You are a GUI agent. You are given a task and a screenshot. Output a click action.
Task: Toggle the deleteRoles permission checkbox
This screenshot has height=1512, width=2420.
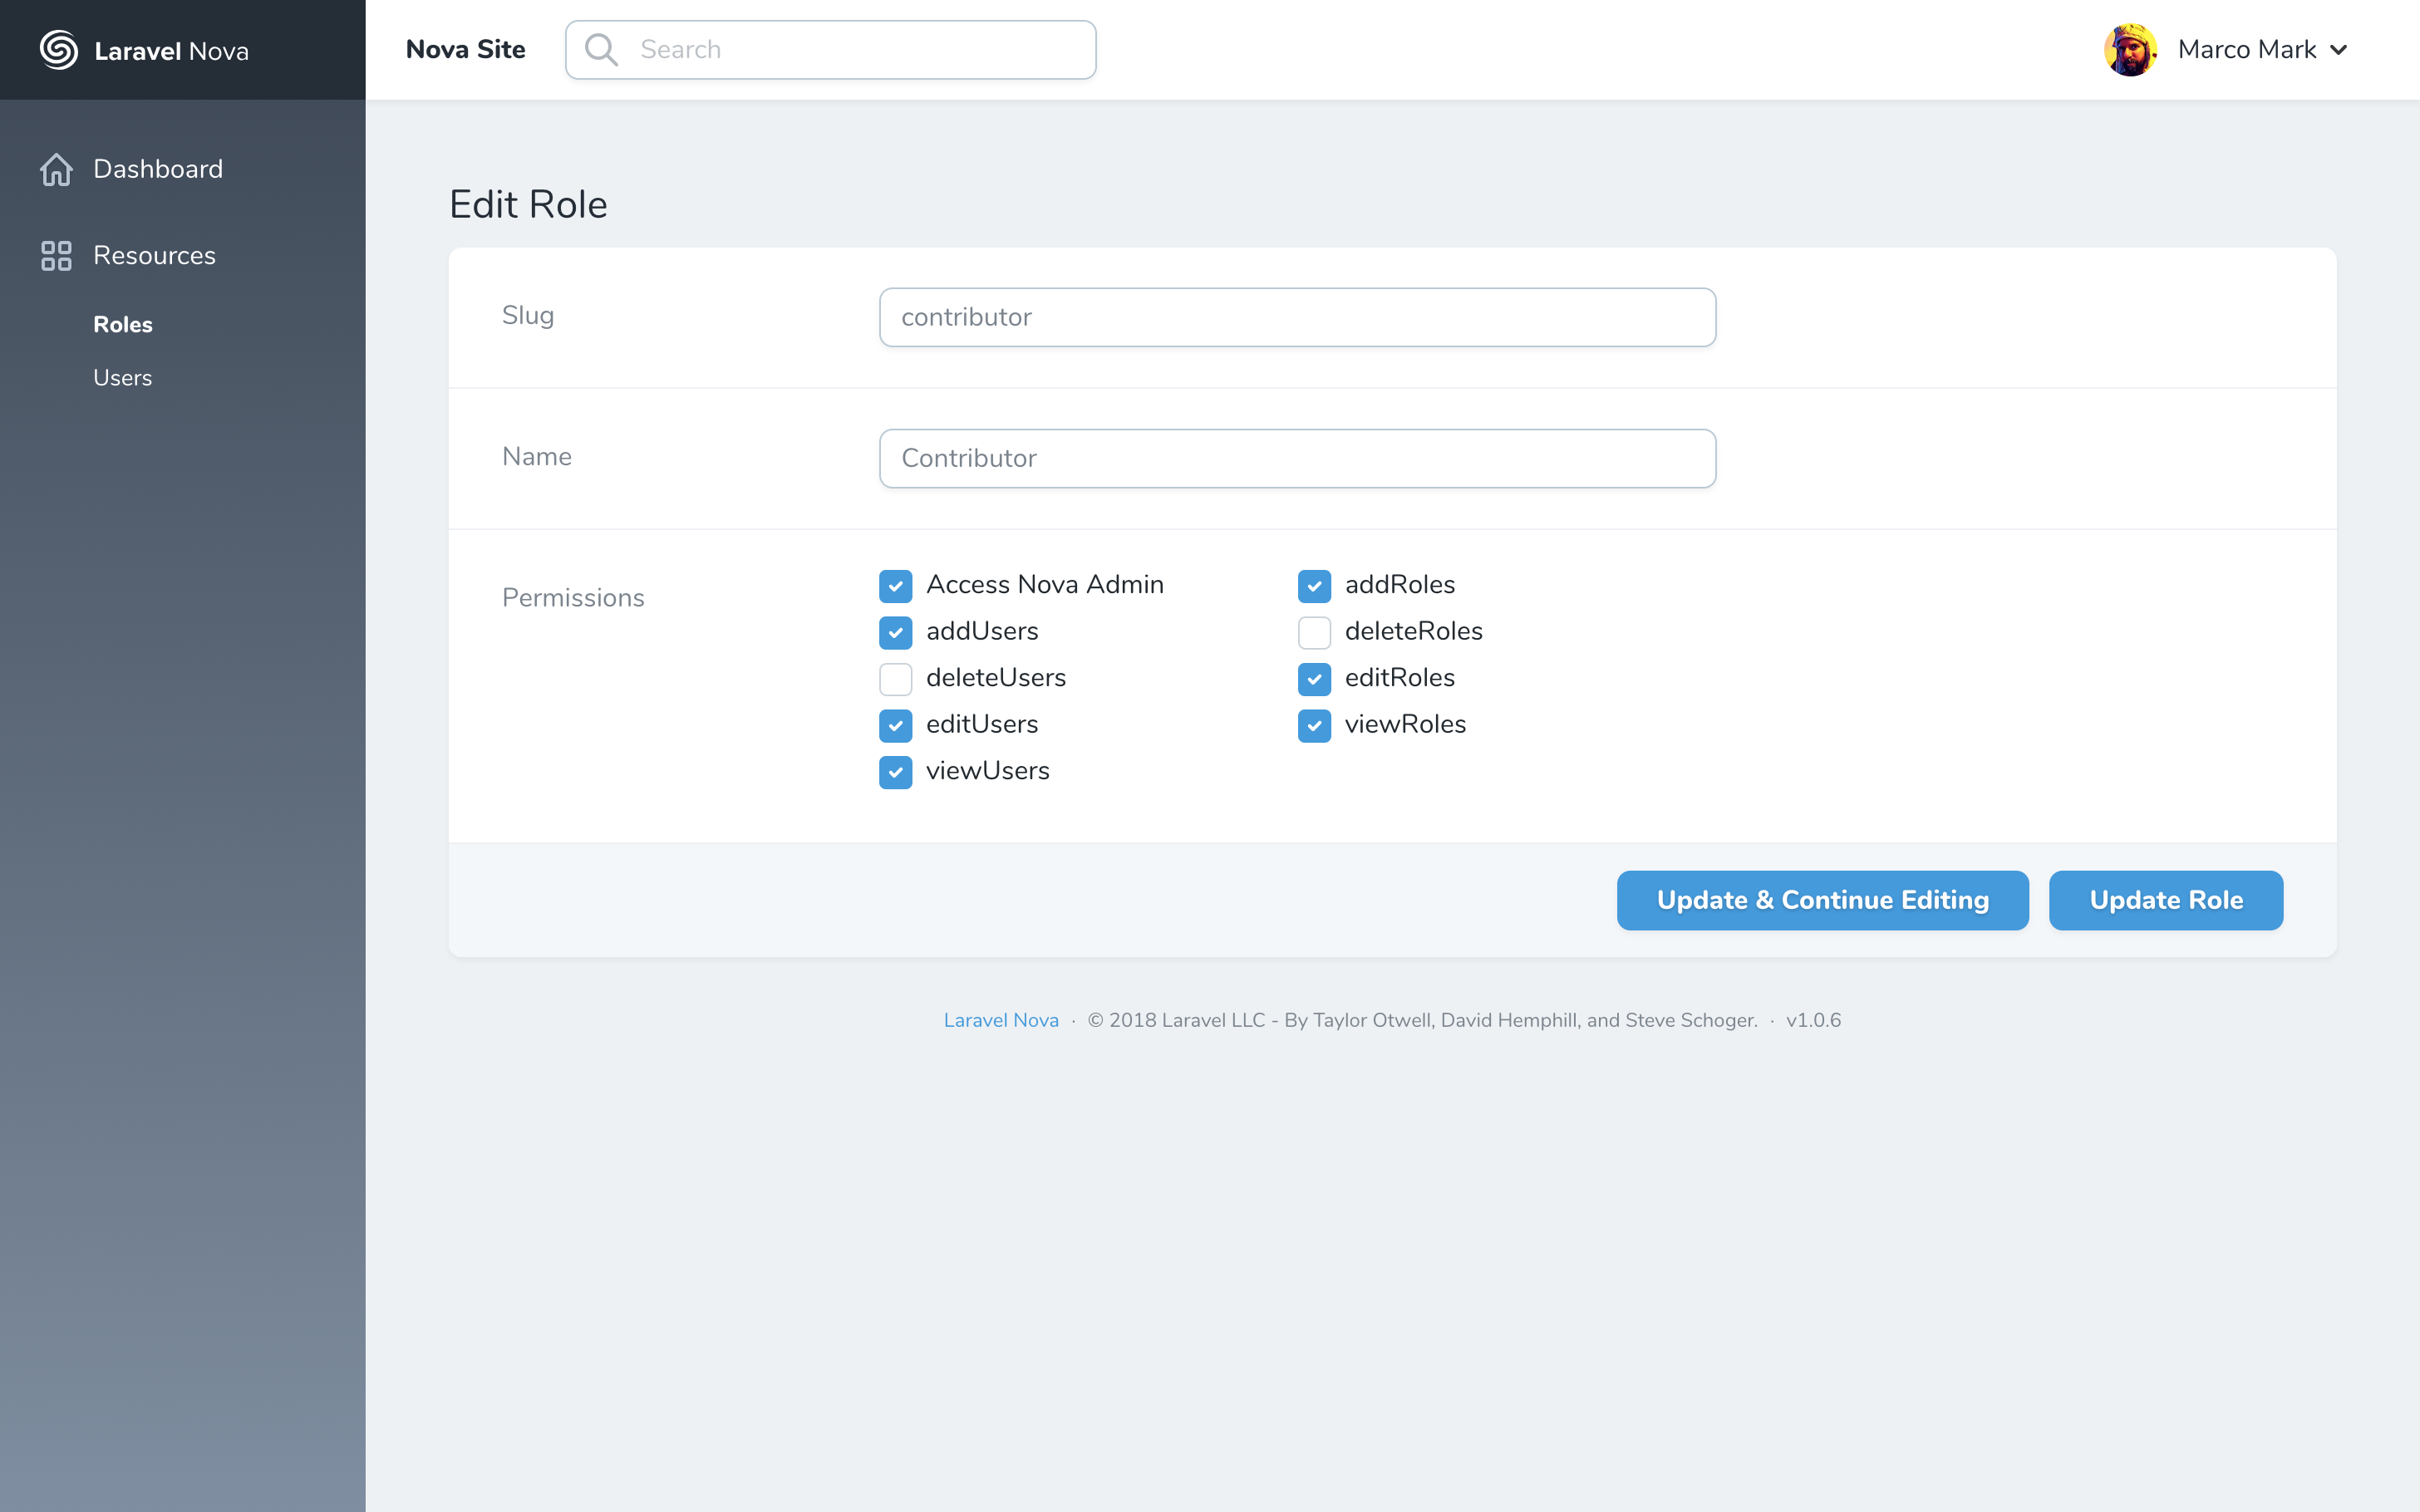click(1314, 631)
